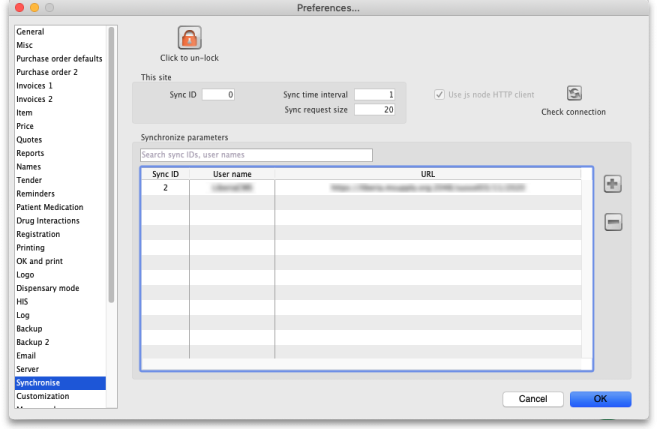Go to Dispensary mode preferences
Image resolution: width=657 pixels, height=429 pixels.
48,288
